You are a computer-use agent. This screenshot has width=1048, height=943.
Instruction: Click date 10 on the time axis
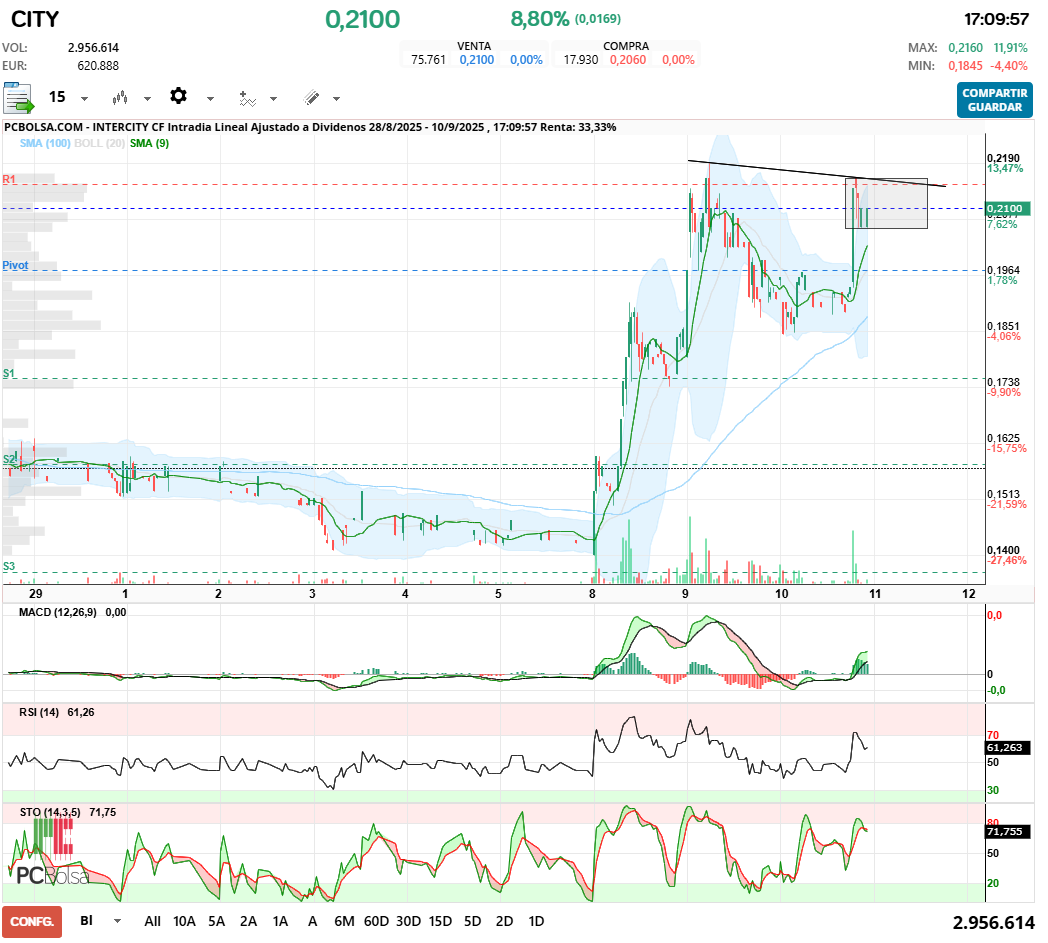[781, 593]
